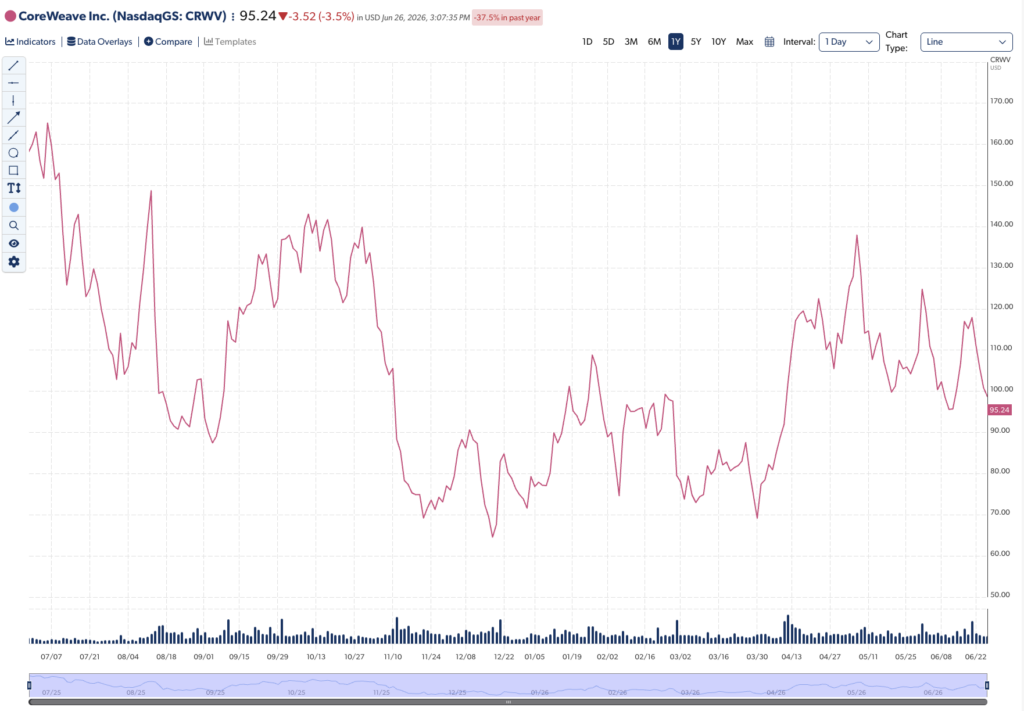Select the text annotation tool

pyautogui.click(x=14, y=188)
